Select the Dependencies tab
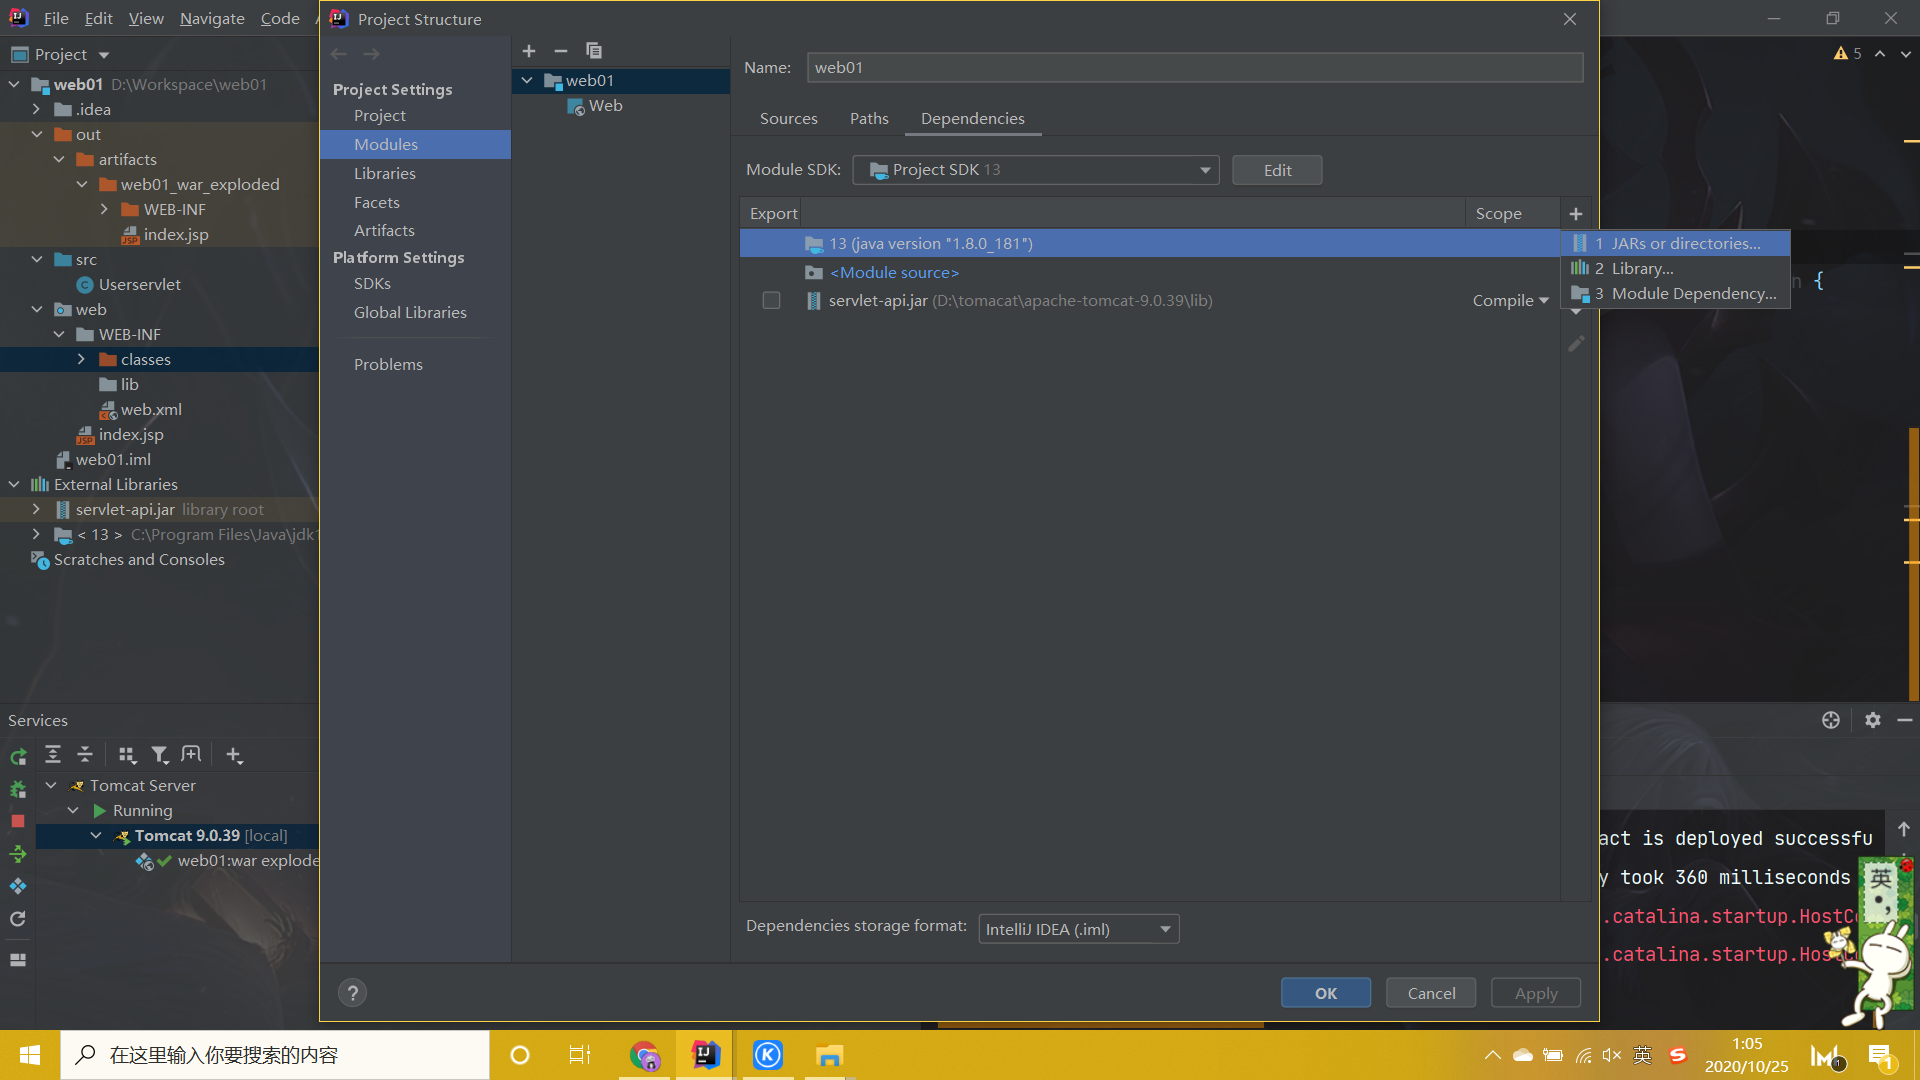 click(972, 118)
